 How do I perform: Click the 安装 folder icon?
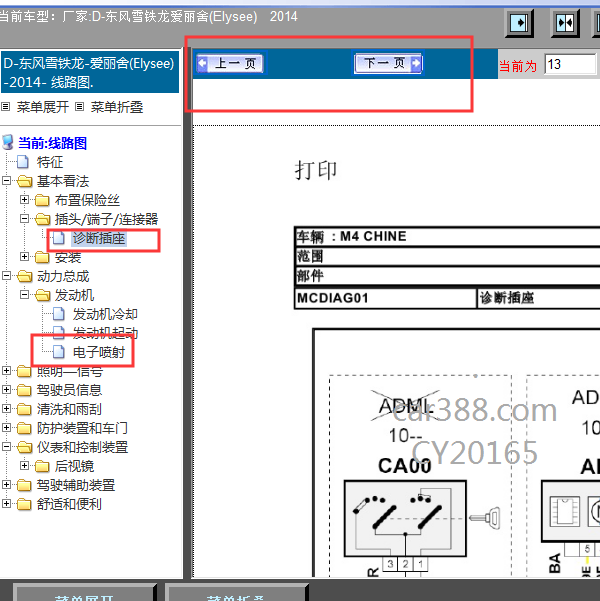click(x=42, y=257)
